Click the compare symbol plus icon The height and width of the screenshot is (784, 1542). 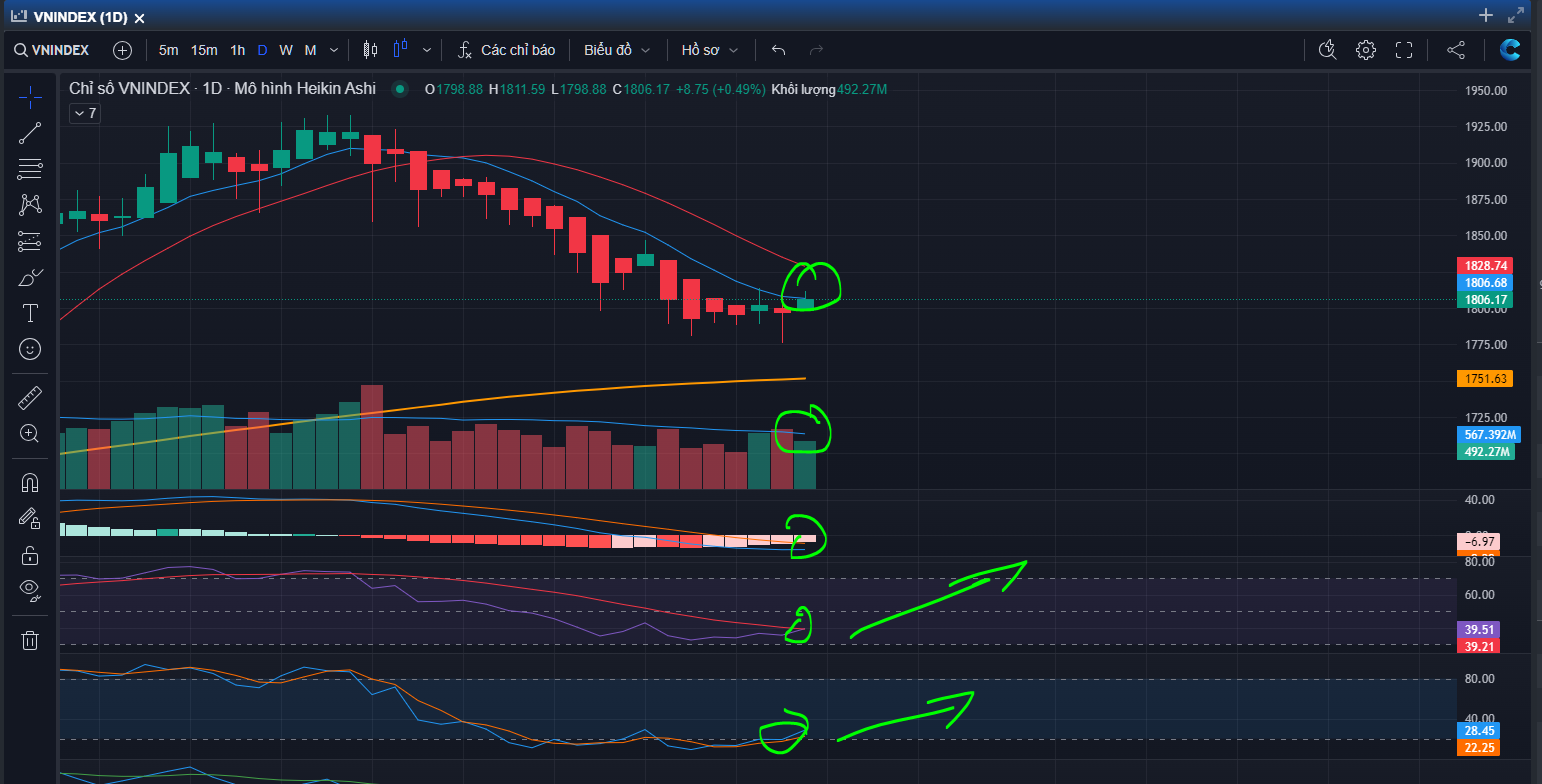click(122, 50)
